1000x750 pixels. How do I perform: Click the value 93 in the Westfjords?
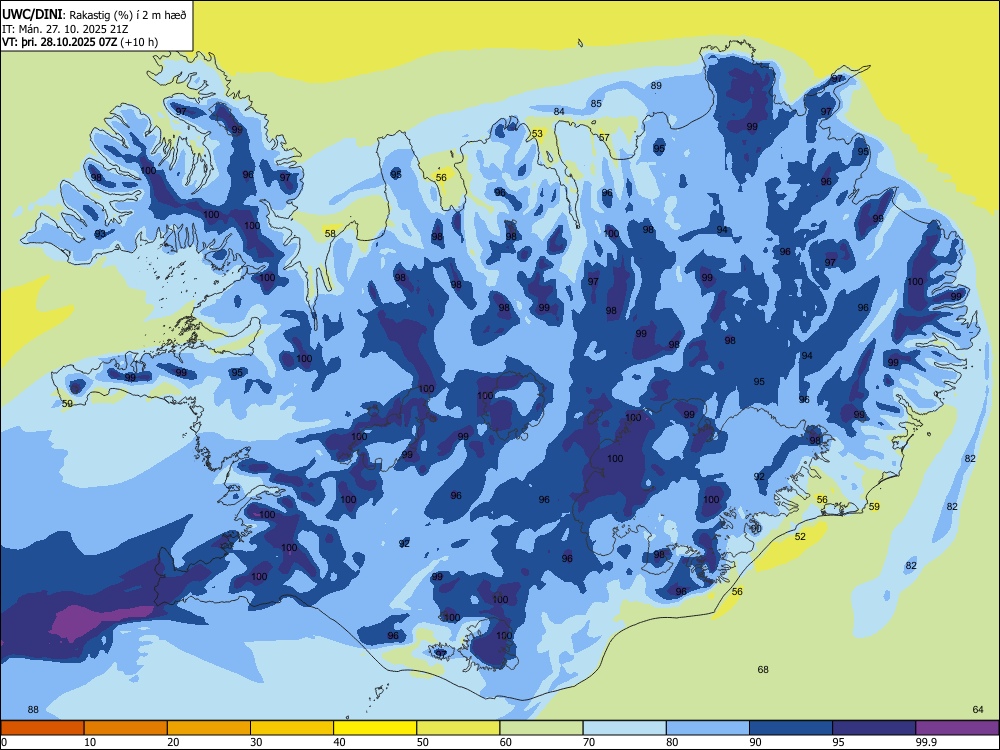[x=100, y=234]
